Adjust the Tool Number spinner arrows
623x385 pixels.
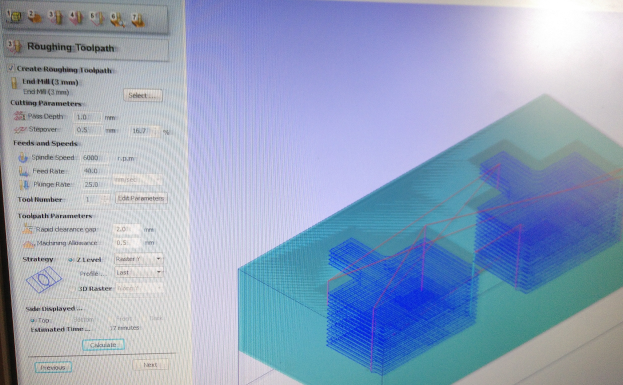click(106, 199)
